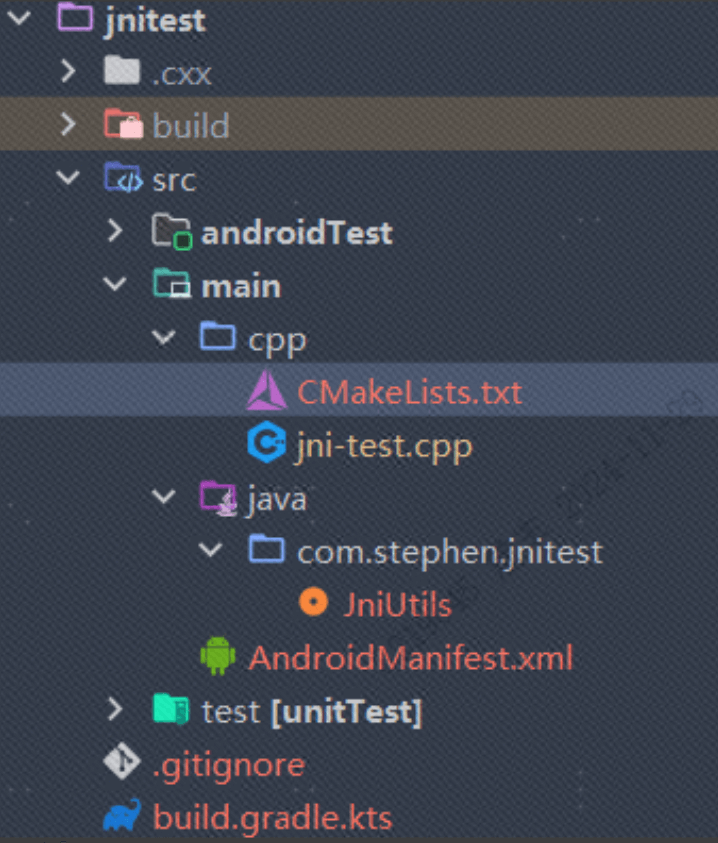The image size is (718, 843).
Task: Expand the .cxx folder
Action: [67, 71]
